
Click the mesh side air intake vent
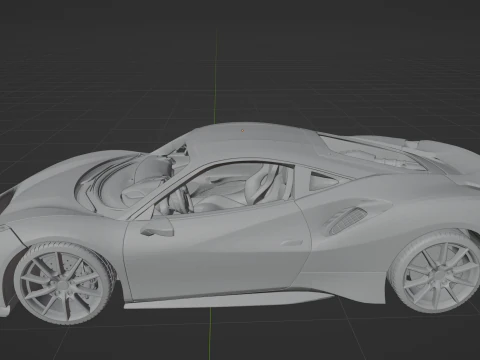(x=348, y=220)
